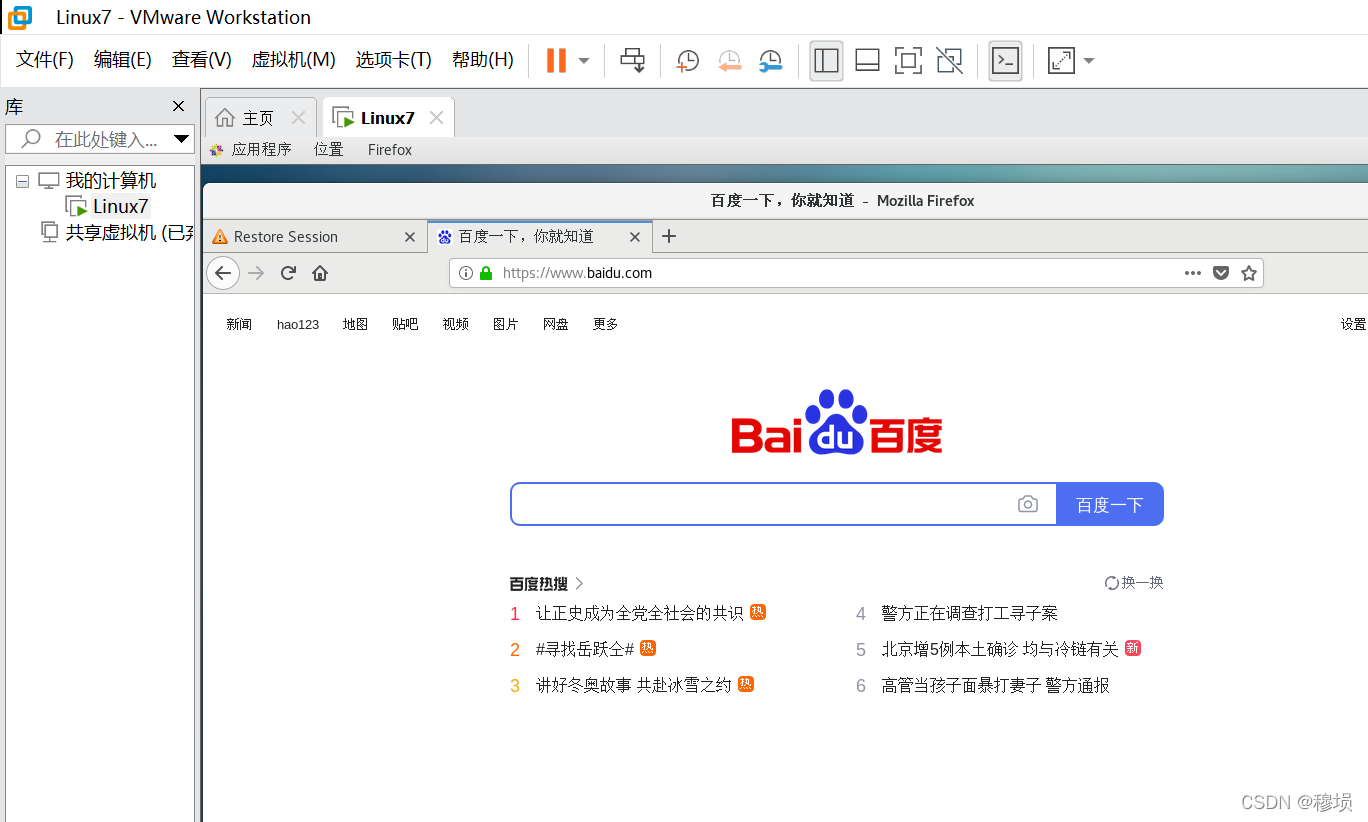The image size is (1368, 822).
Task: Open Baidu 视频 link
Action: coord(456,324)
